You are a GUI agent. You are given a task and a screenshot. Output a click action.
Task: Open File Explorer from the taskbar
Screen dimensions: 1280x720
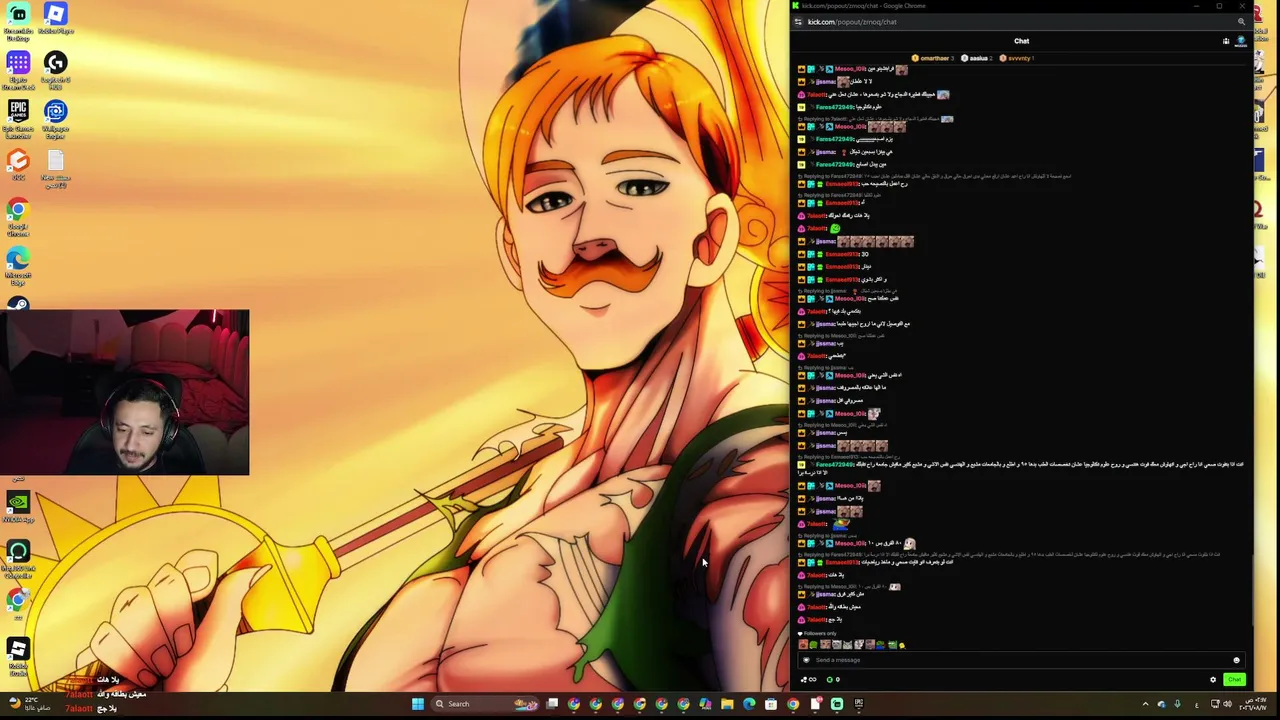727,704
